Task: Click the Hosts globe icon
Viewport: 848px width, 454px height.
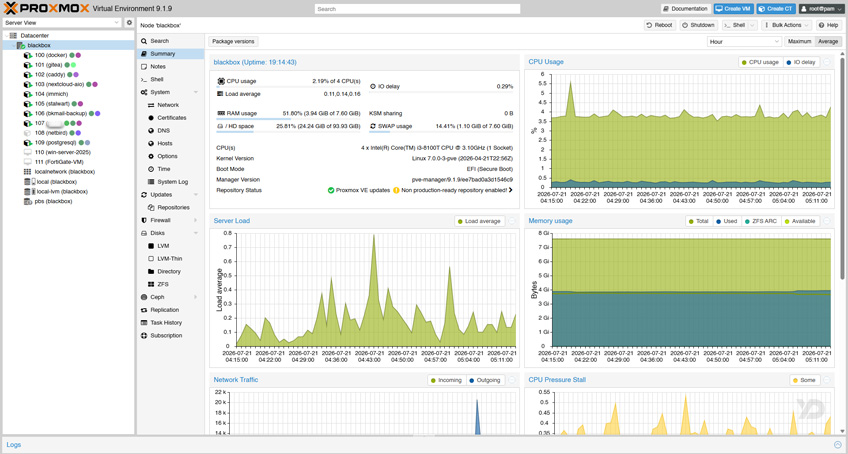Action: tap(151, 143)
